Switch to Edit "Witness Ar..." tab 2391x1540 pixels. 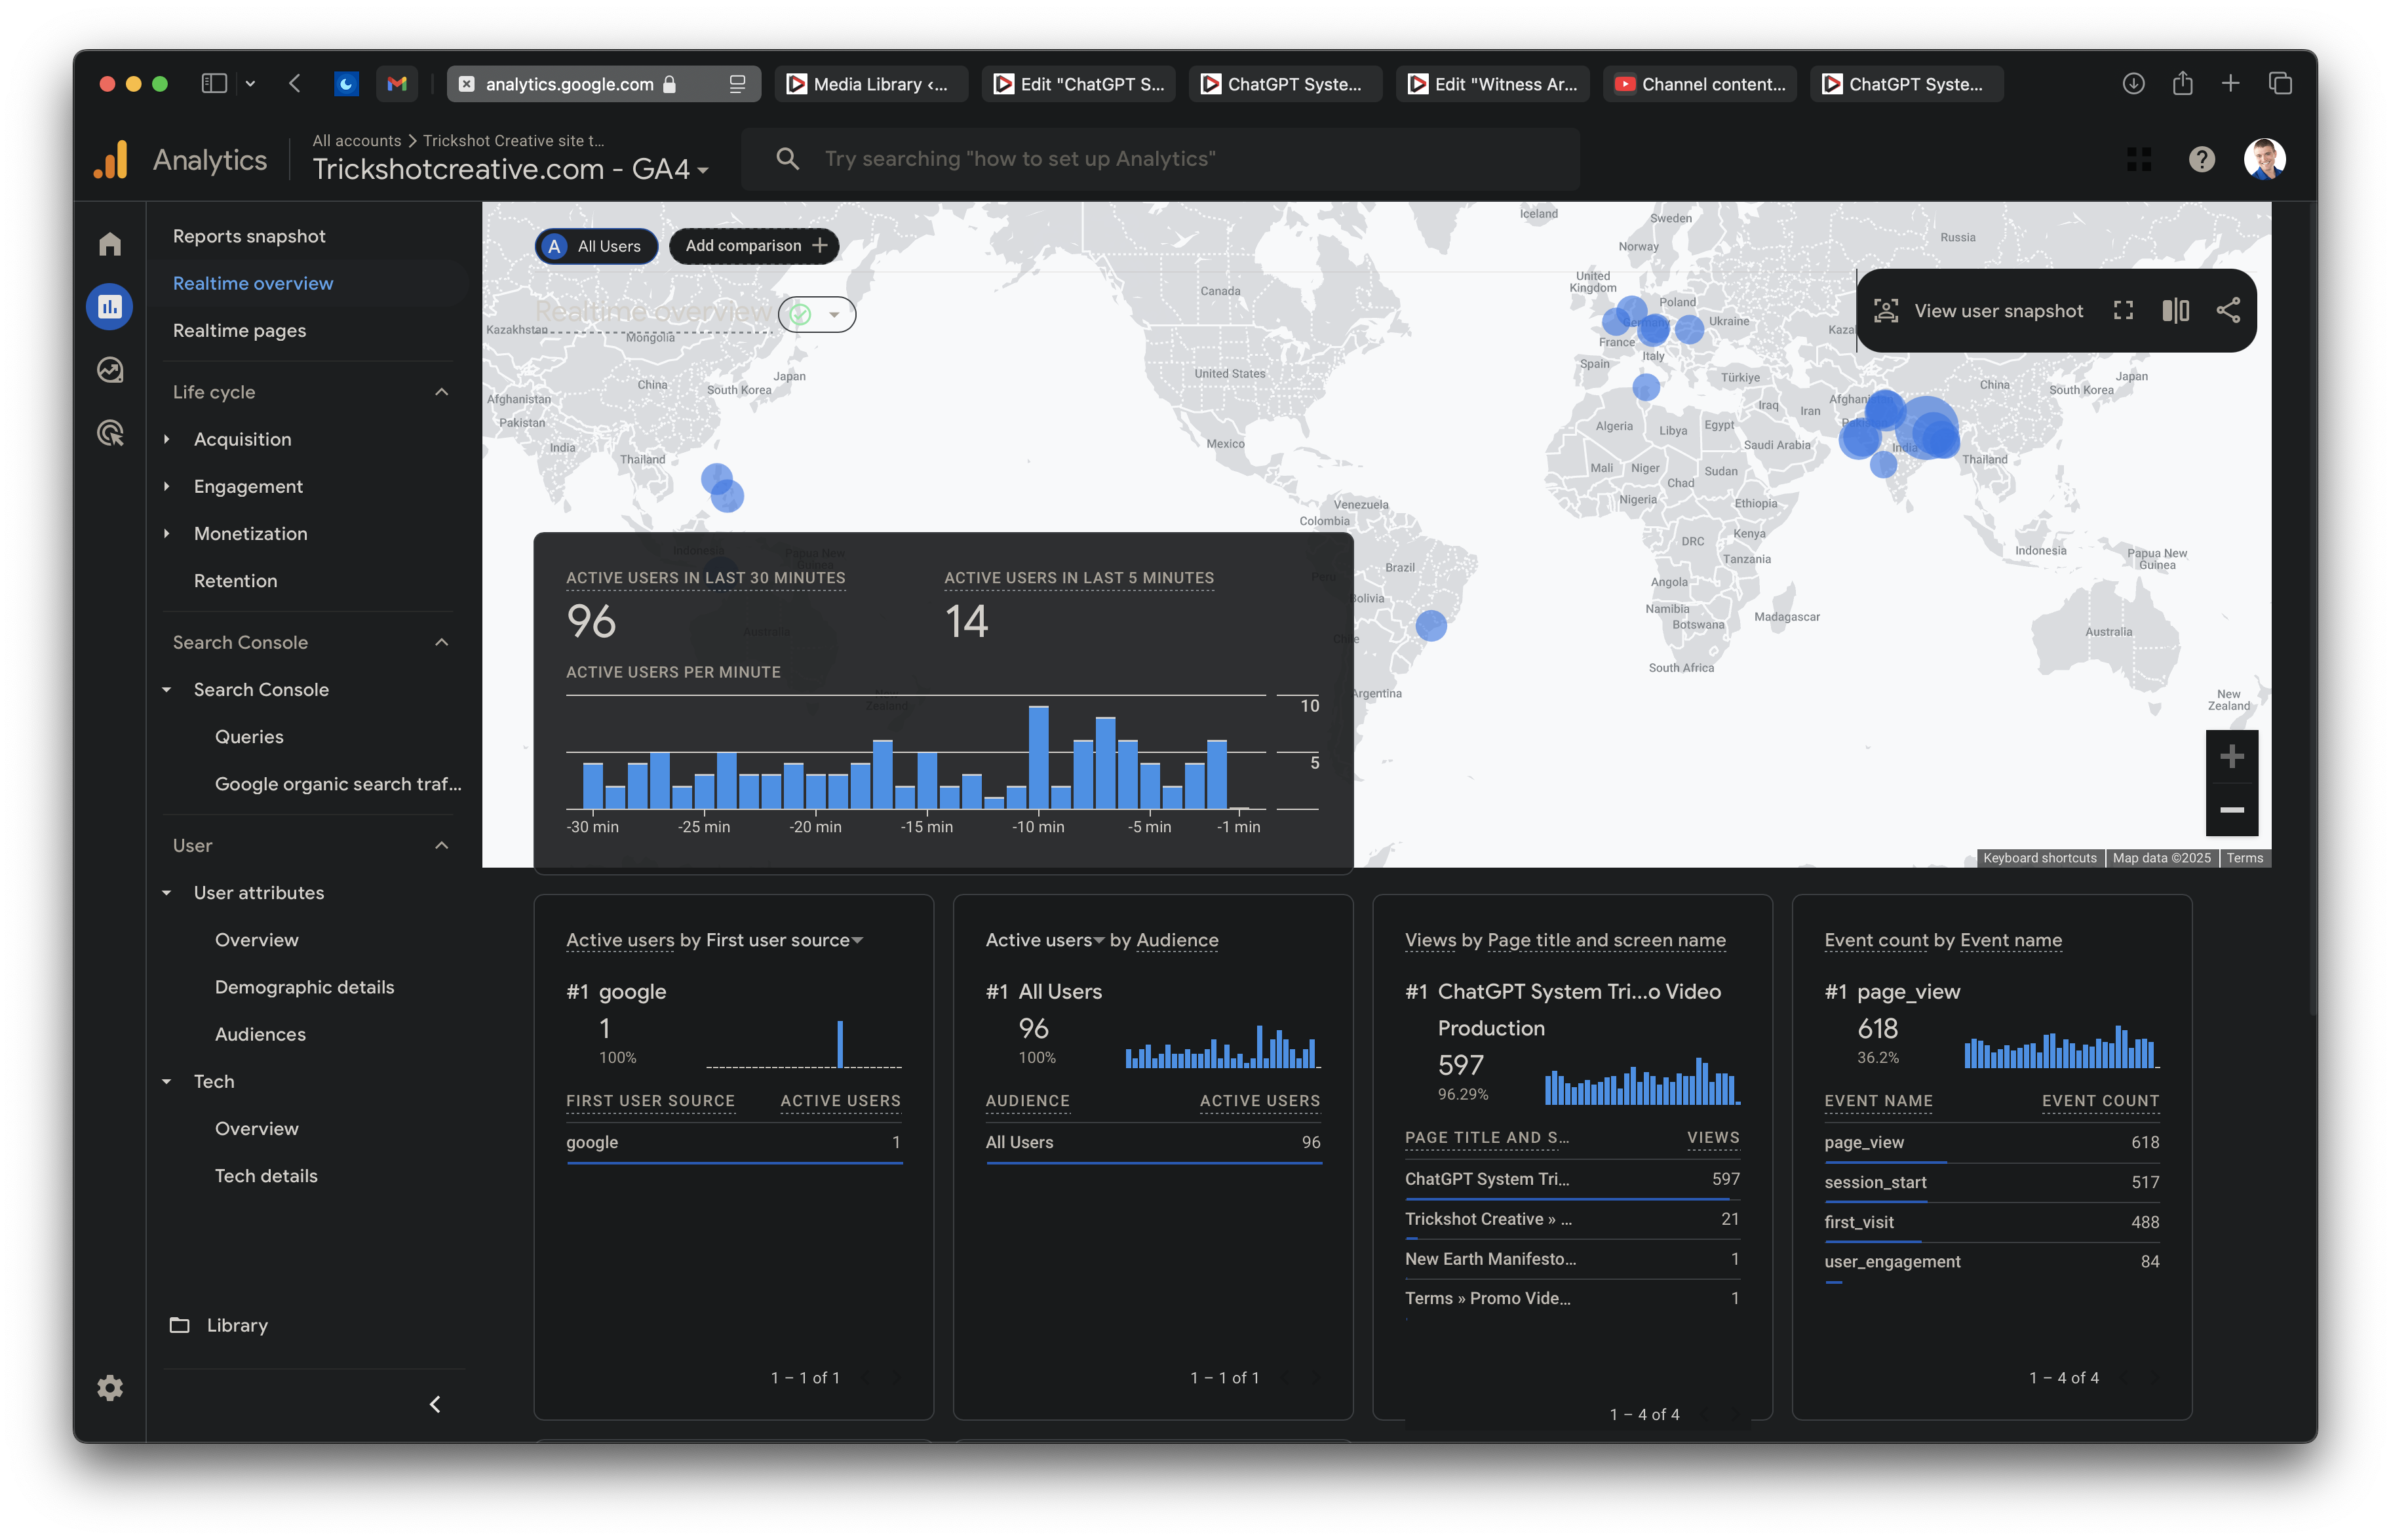click(x=1493, y=84)
